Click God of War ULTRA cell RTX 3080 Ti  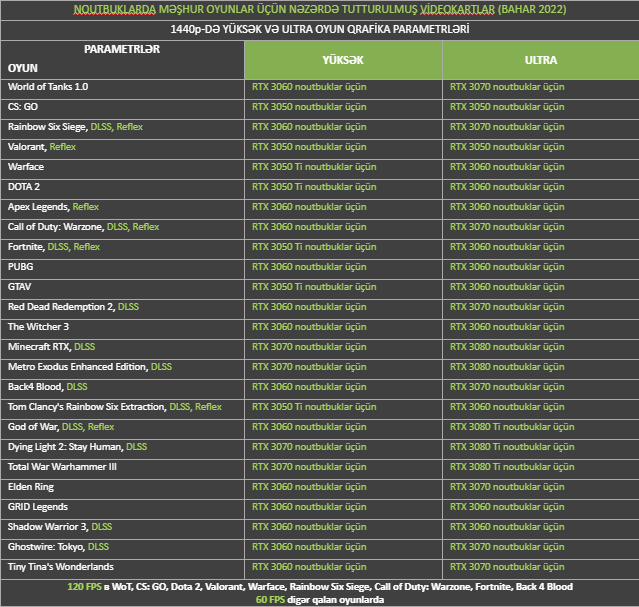pos(541,428)
